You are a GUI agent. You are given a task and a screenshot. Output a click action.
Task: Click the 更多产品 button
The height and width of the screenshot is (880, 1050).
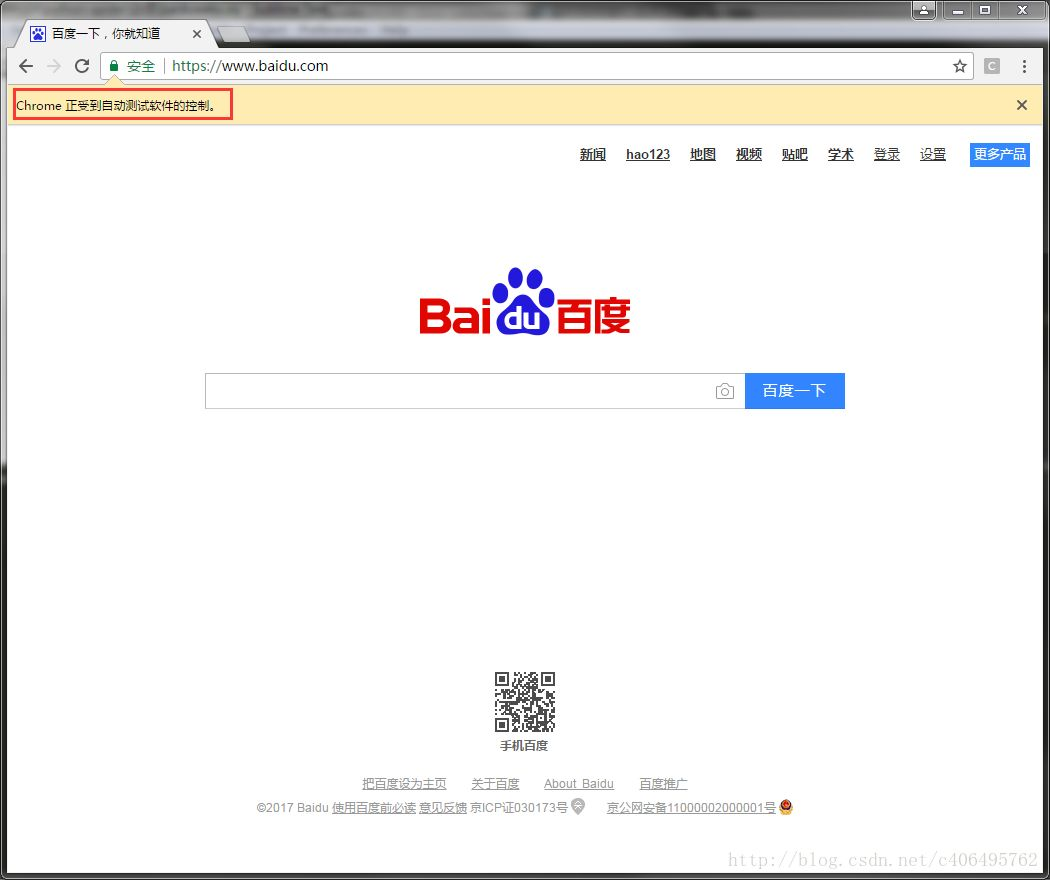tap(1000, 155)
